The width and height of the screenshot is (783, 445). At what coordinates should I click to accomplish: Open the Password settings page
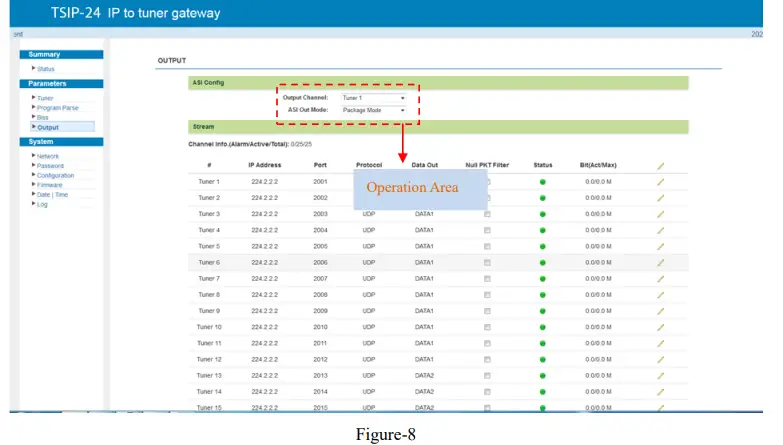coord(50,166)
